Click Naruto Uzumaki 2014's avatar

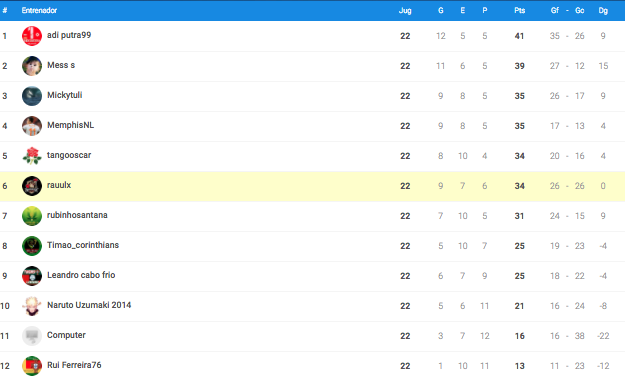[x=32, y=306]
